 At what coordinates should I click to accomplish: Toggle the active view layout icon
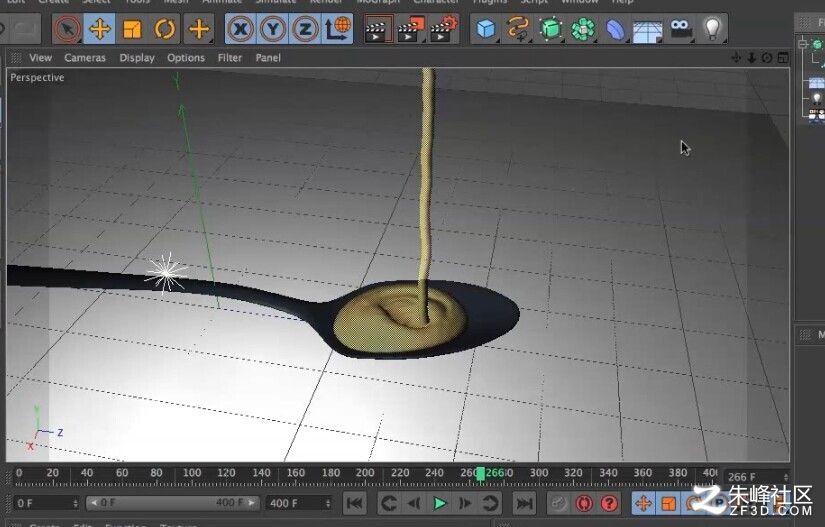[783, 58]
